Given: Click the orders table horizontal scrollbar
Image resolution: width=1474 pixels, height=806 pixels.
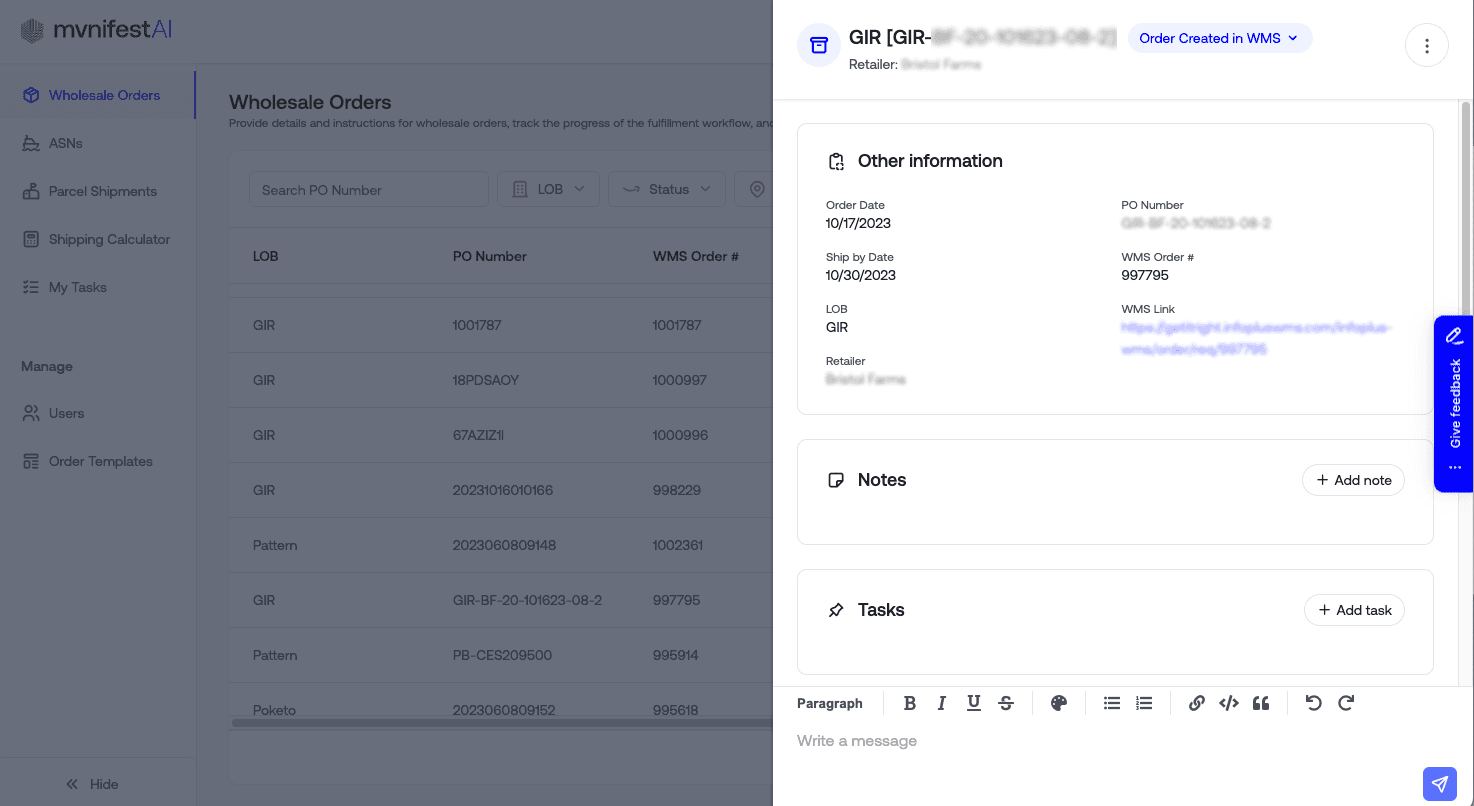Looking at the screenshot, I should tap(501, 722).
